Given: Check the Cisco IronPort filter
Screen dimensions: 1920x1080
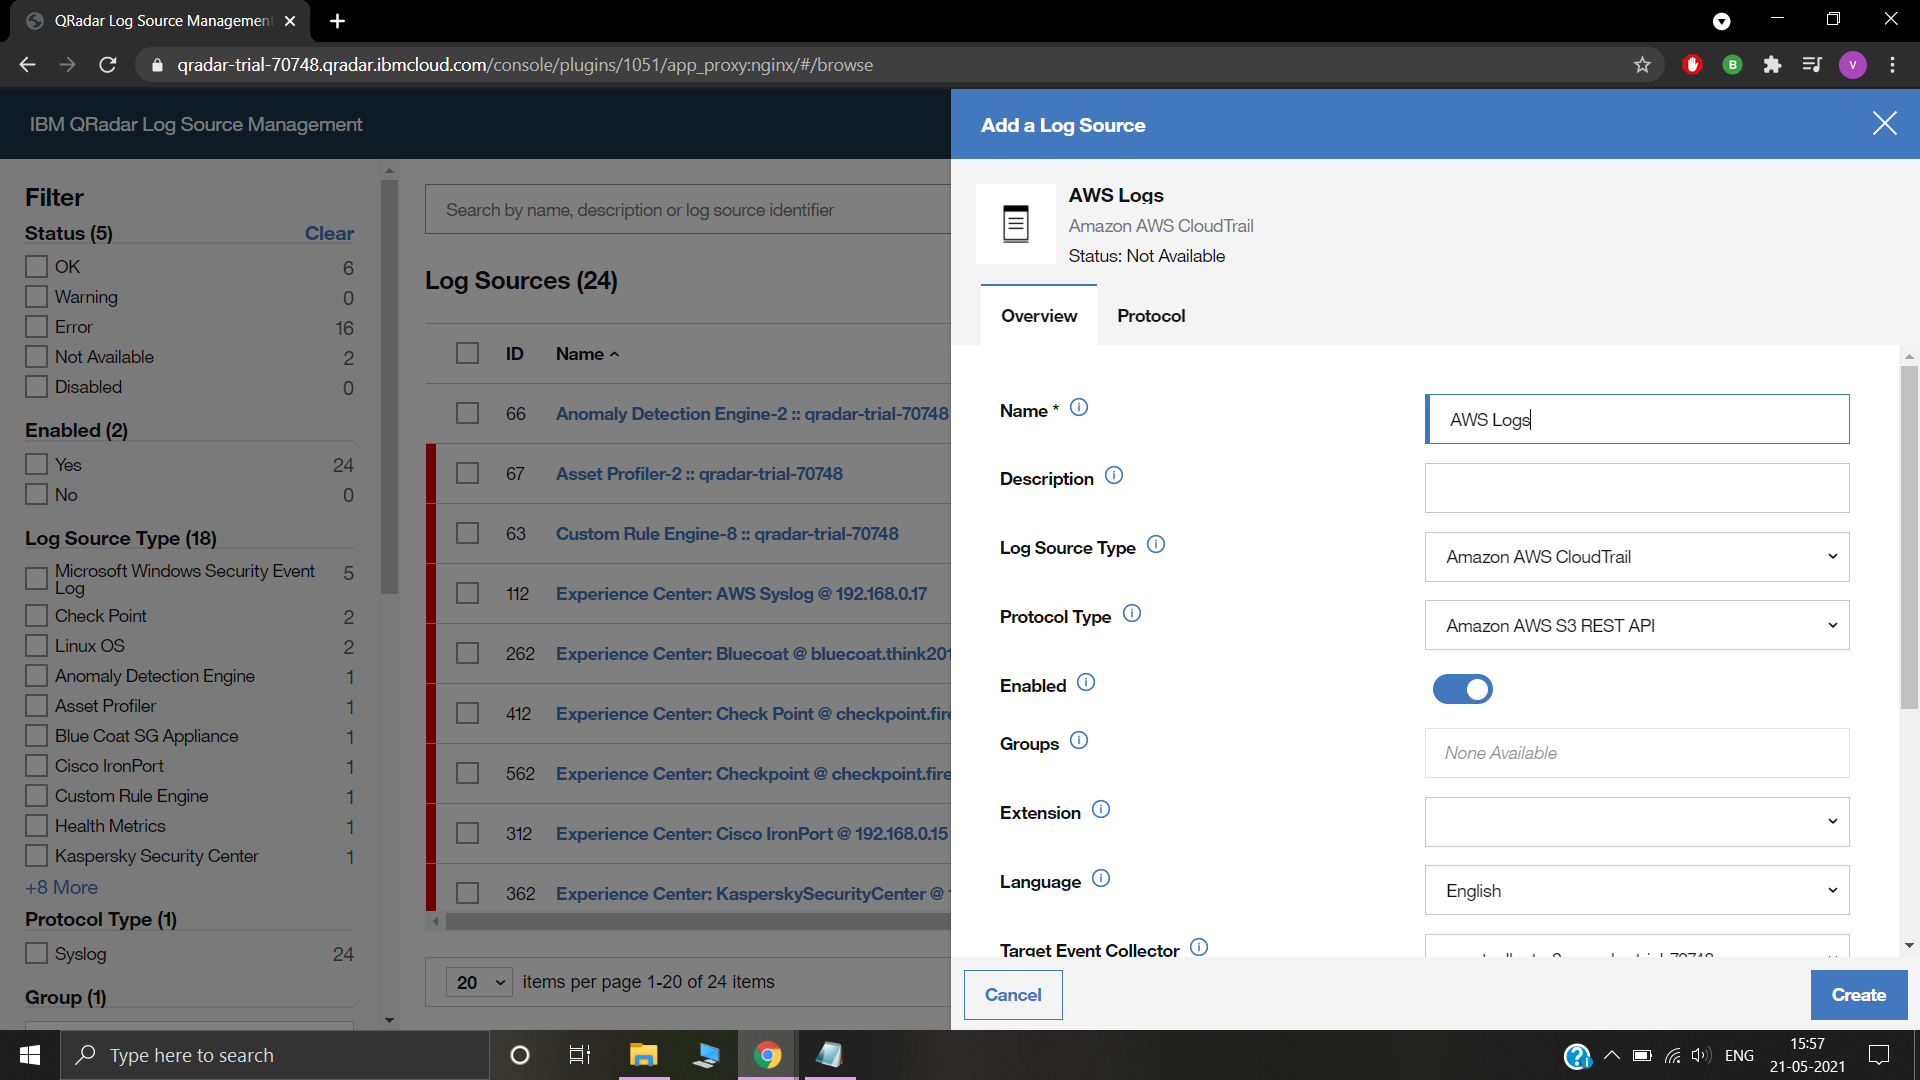Looking at the screenshot, I should click(x=36, y=766).
